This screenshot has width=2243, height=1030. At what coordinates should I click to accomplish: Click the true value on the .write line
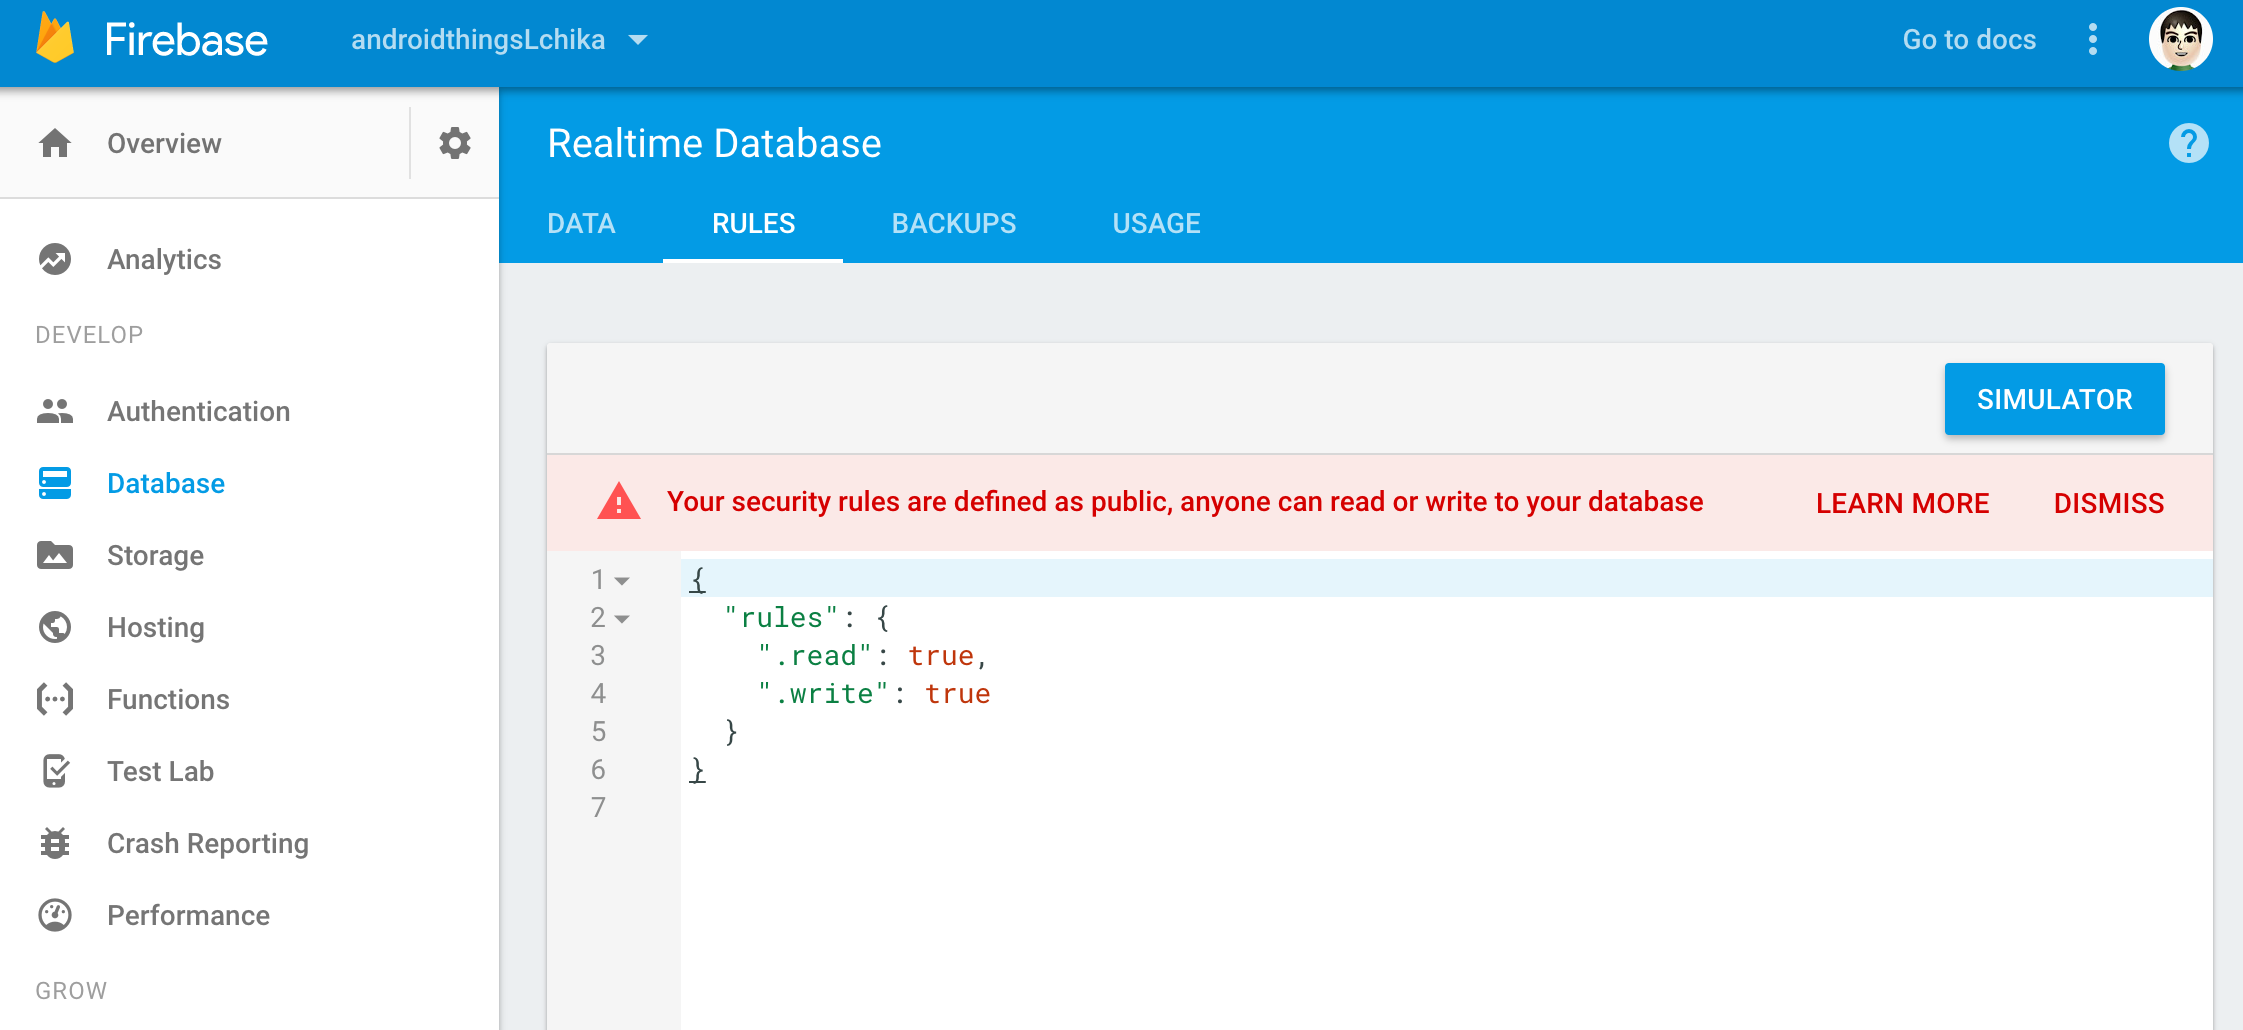pos(957,694)
